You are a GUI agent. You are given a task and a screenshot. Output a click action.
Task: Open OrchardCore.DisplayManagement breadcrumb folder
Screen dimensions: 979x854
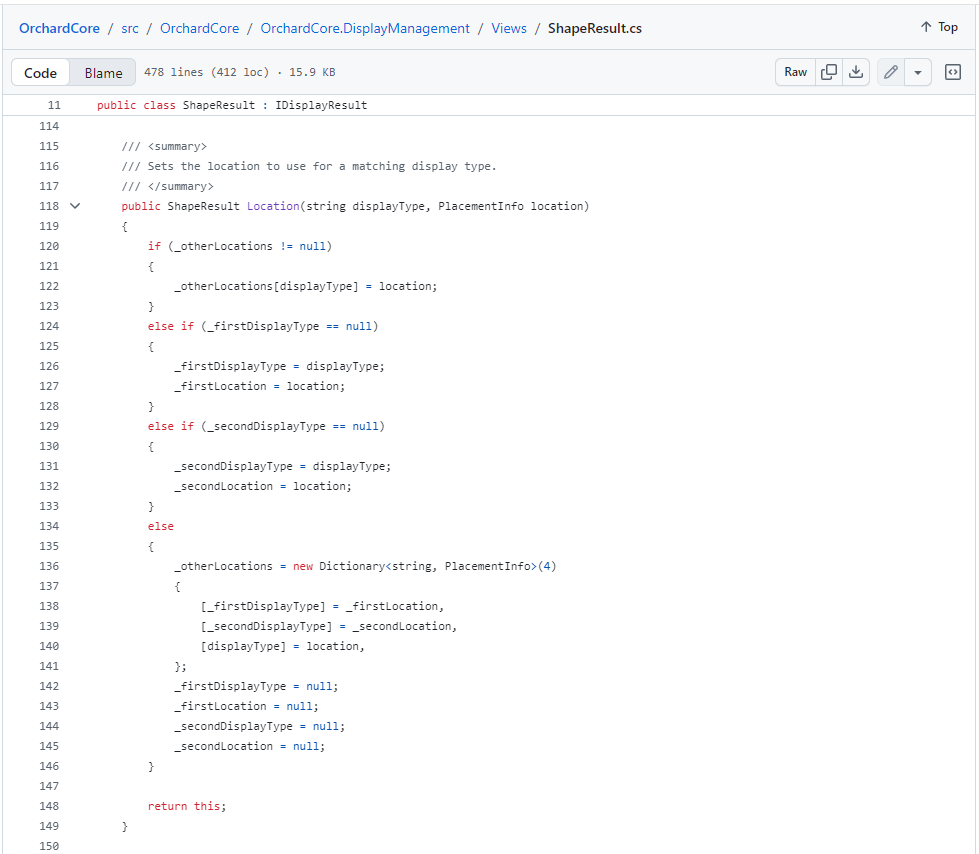(x=365, y=28)
